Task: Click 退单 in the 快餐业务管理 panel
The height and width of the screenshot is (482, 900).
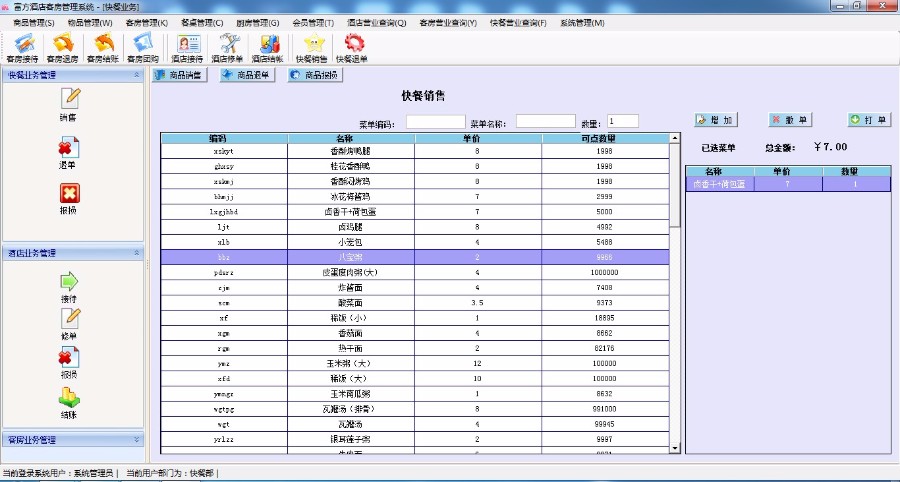Action: (68, 153)
